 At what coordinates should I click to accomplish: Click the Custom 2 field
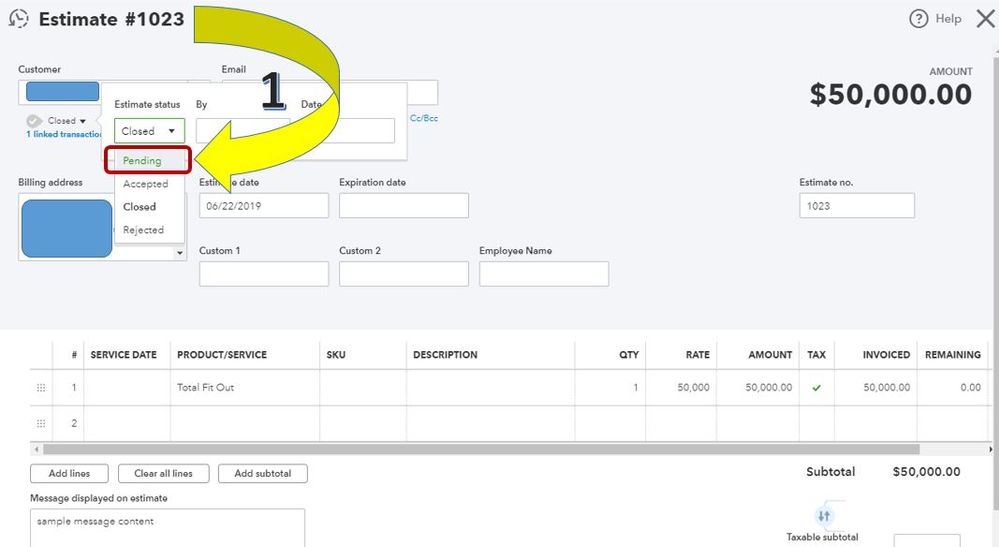point(404,274)
